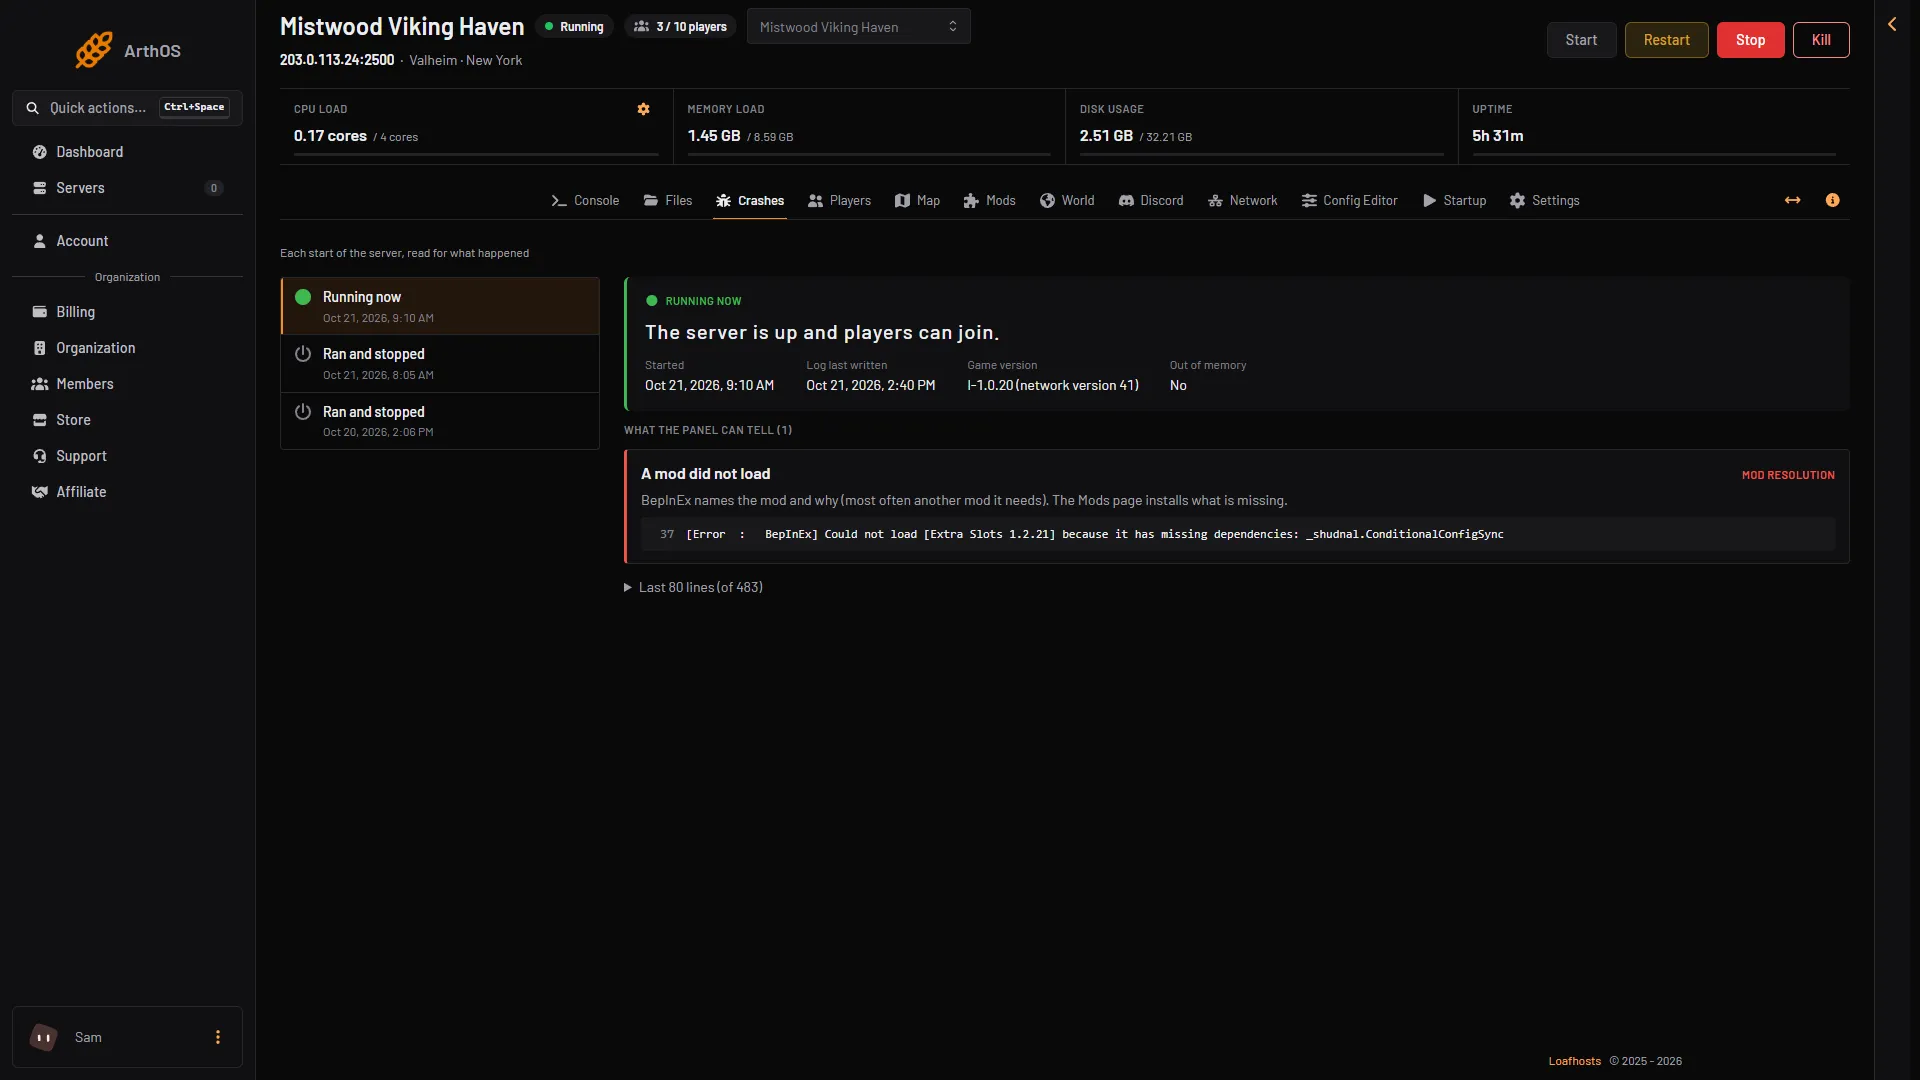Open the Discord tab
1920x1080 pixels.
[x=1151, y=201]
